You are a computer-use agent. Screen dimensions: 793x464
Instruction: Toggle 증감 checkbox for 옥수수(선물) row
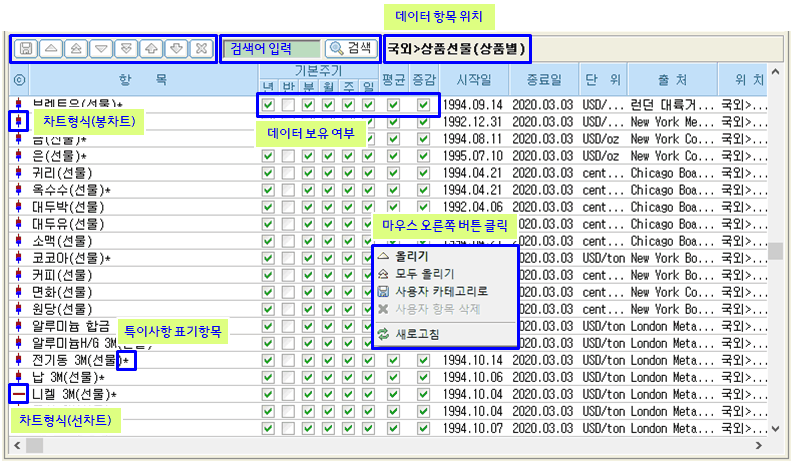[423, 190]
